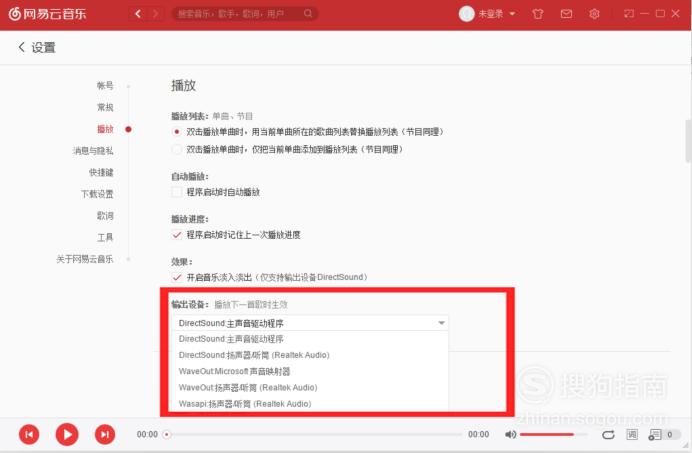Viewport: 692px width, 453px height.
Task: Select 消息与隐私 in settings sidebar
Action: (x=93, y=151)
